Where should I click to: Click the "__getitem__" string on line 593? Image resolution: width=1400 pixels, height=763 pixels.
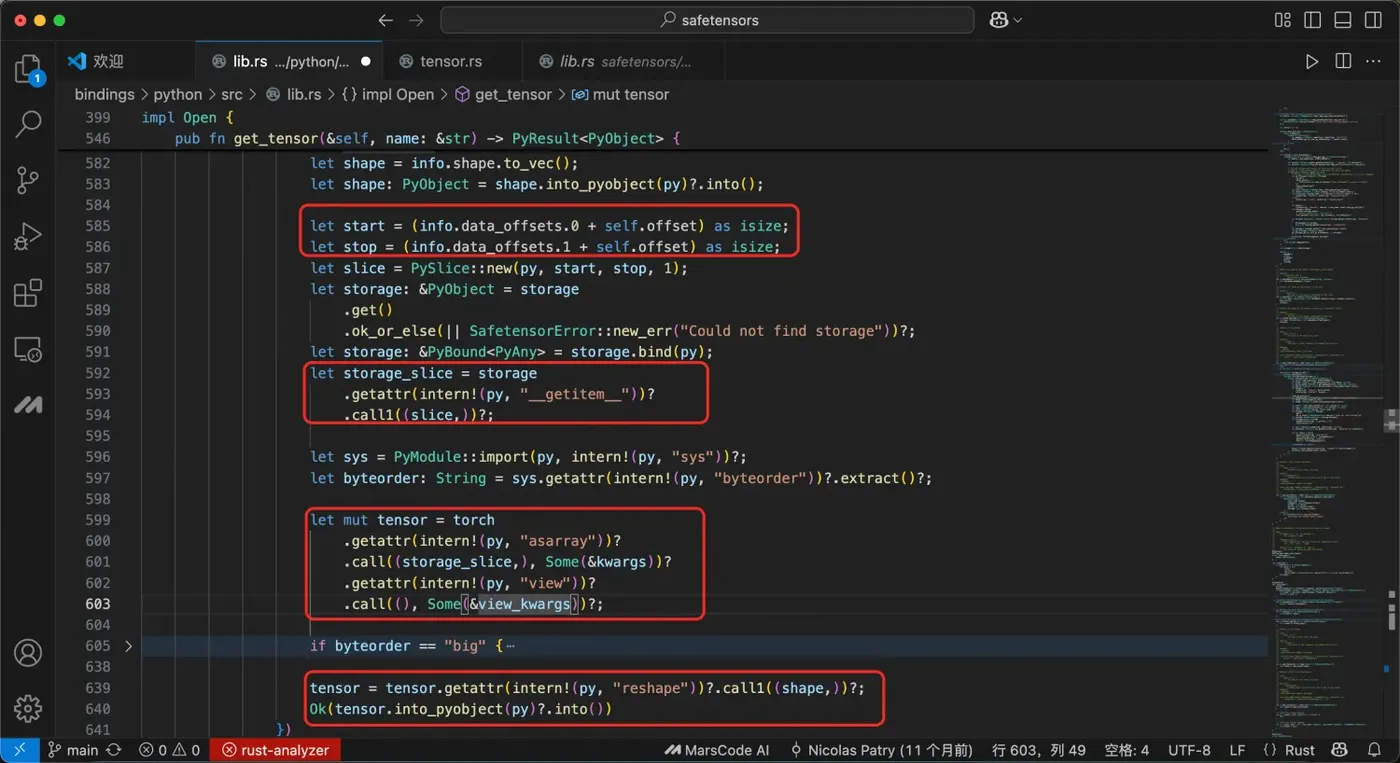click(x=577, y=394)
